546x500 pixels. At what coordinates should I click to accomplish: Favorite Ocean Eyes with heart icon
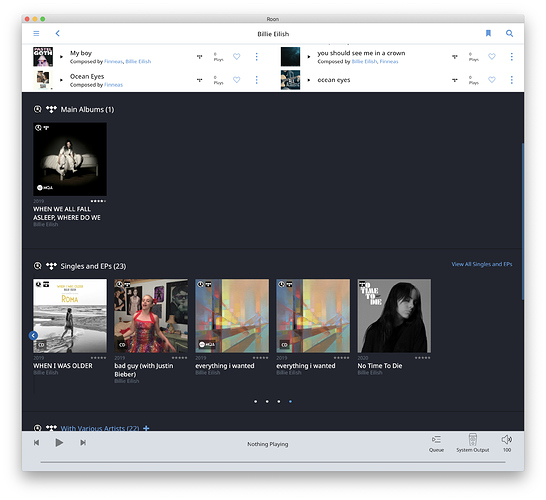(236, 80)
